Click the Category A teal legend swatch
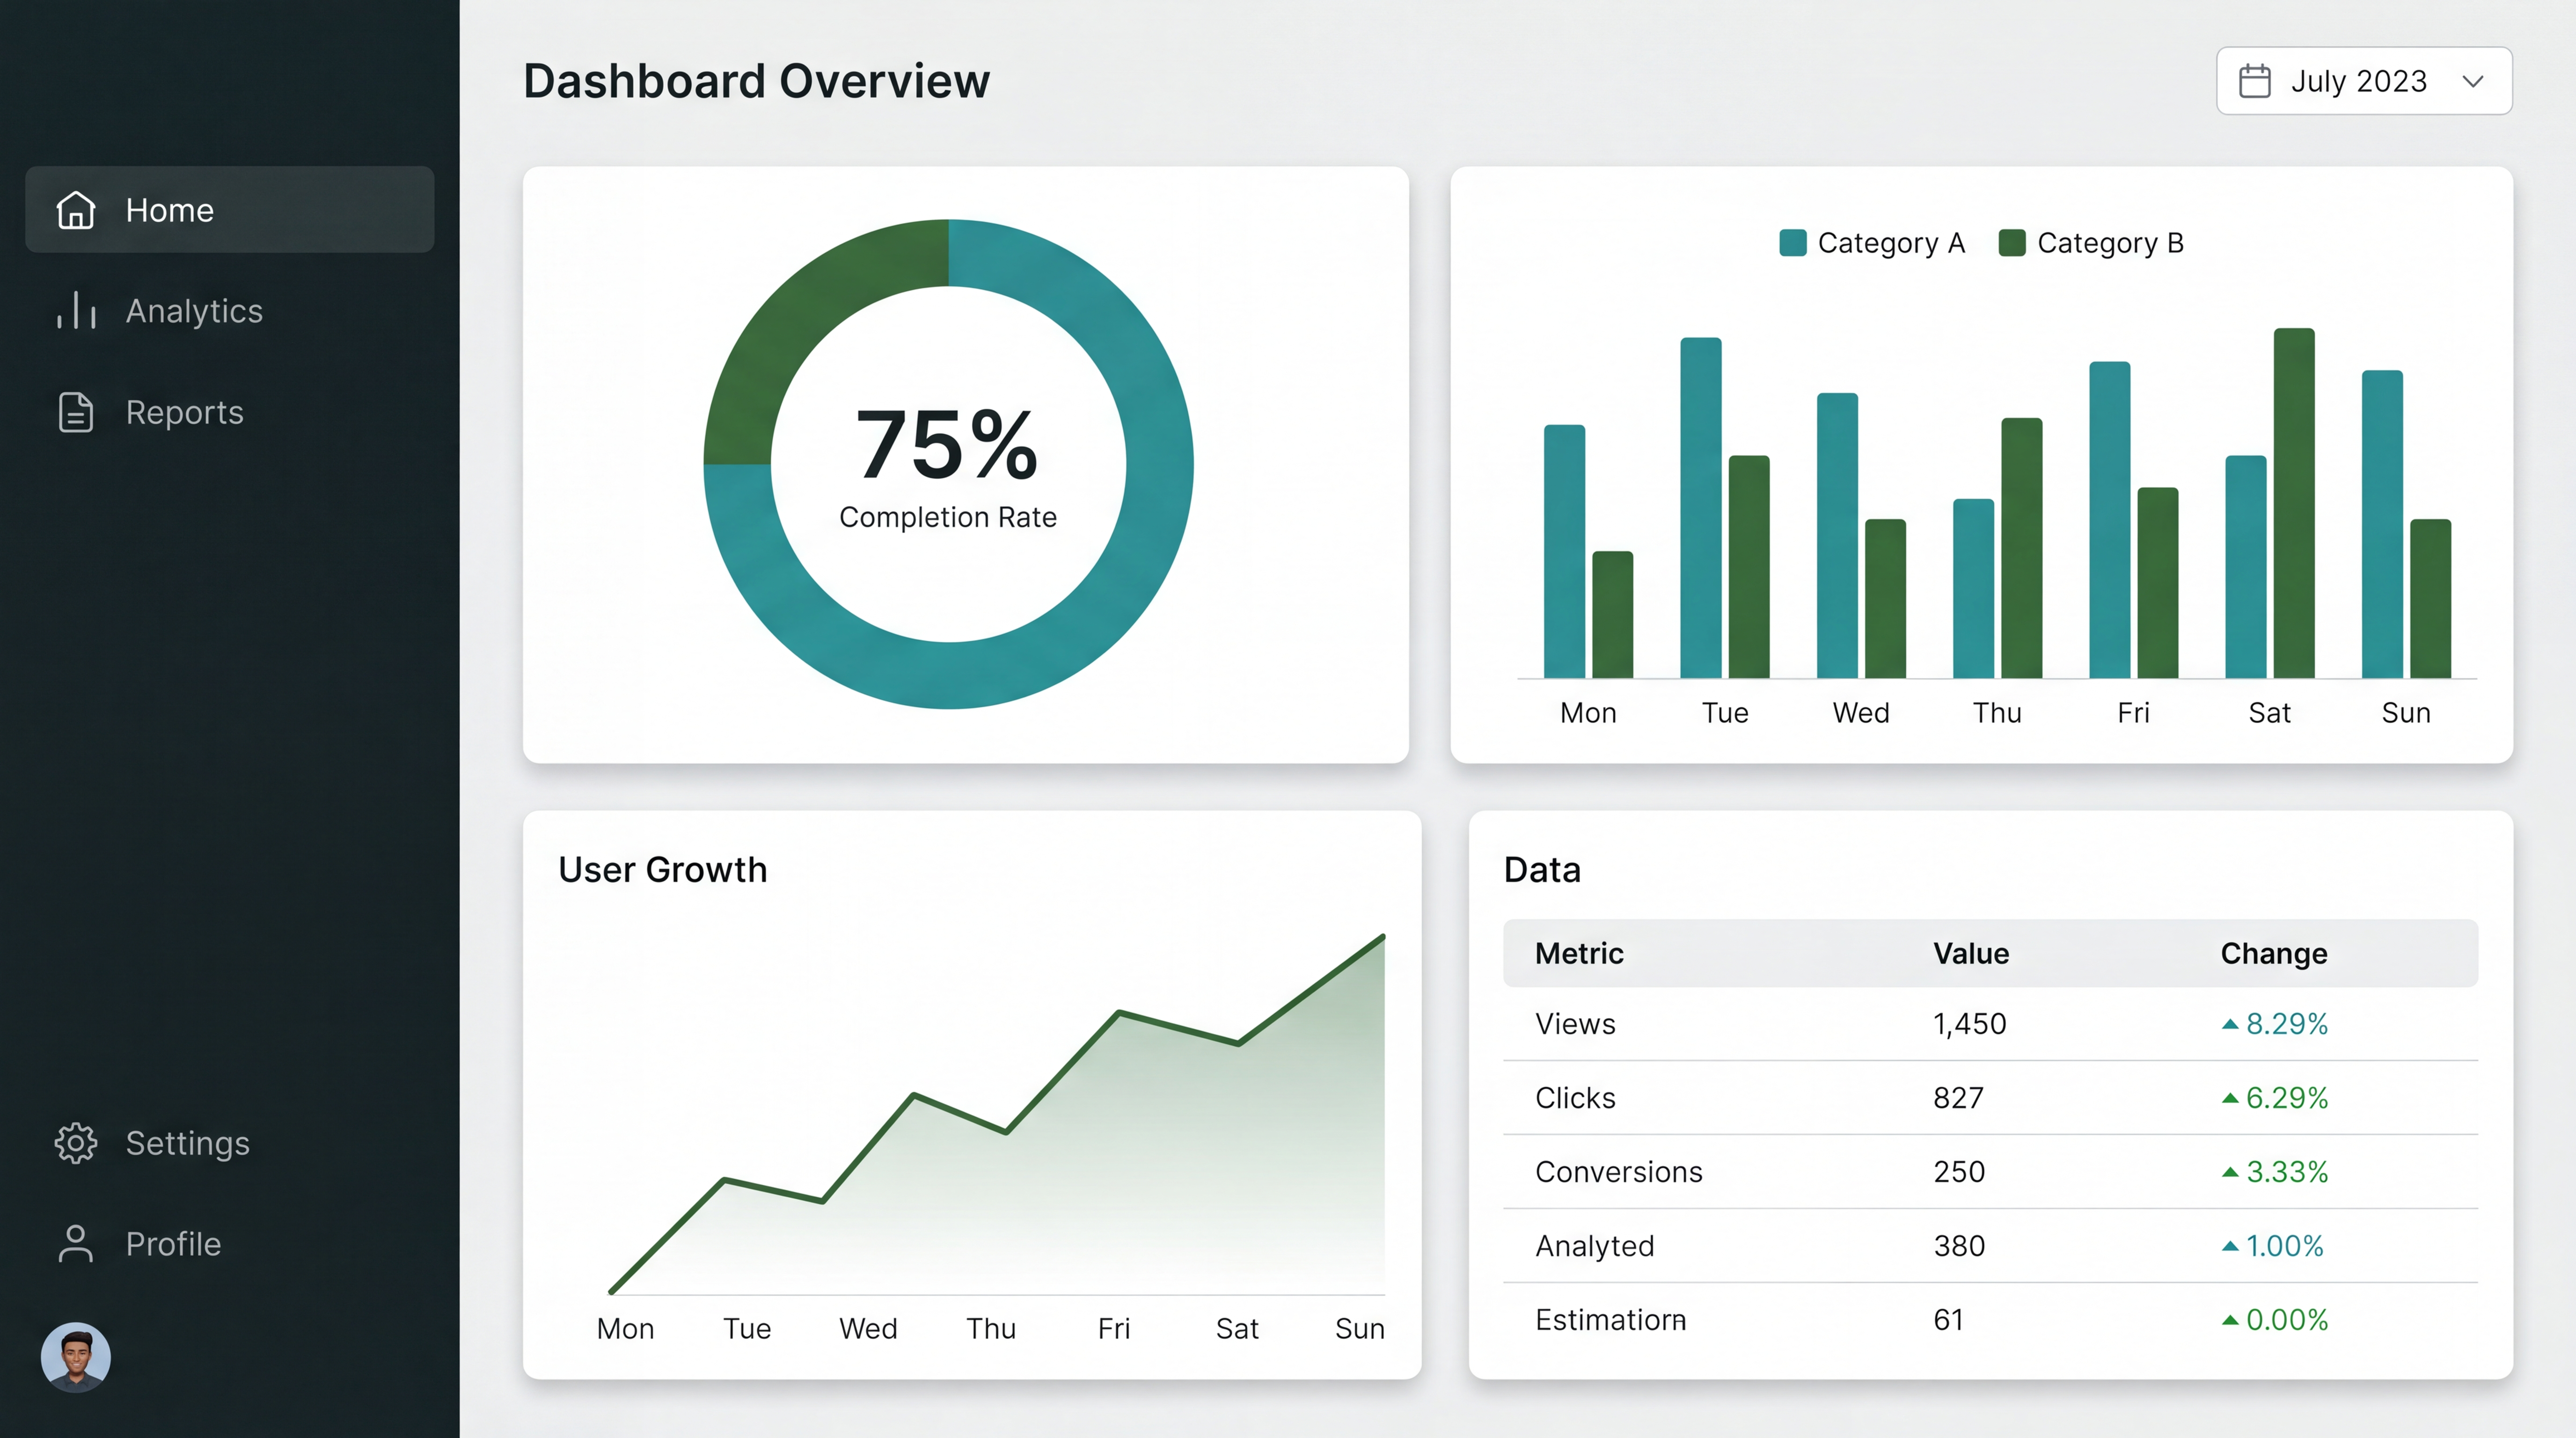This screenshot has height=1438, width=2576. pos(1792,243)
